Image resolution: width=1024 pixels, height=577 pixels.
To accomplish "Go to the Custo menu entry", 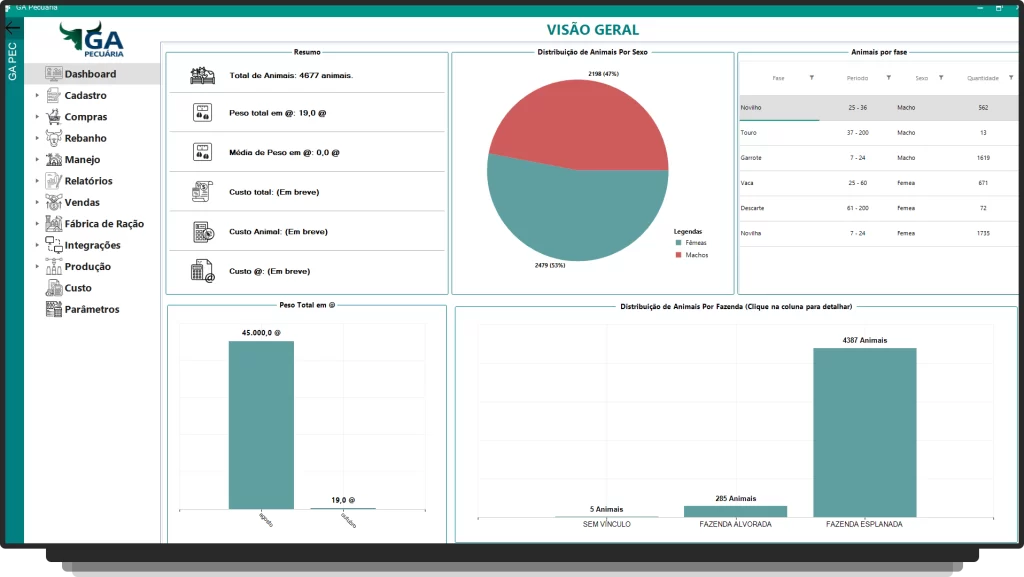I will (78, 288).
